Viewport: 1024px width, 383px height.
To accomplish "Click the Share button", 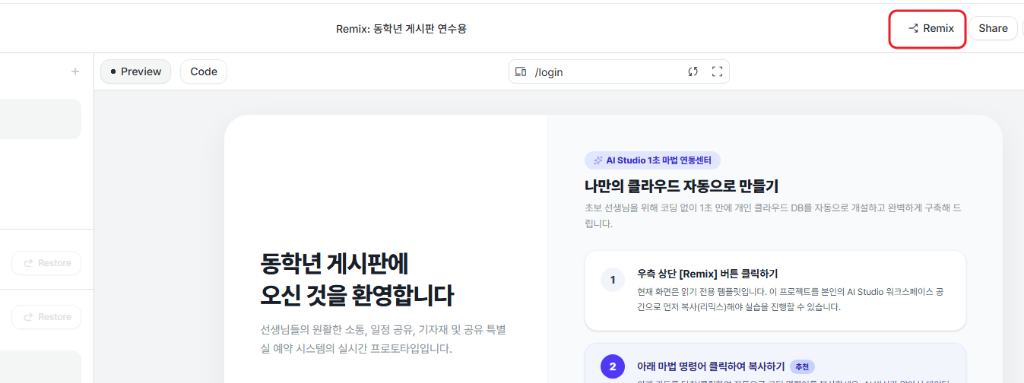I will (x=993, y=29).
